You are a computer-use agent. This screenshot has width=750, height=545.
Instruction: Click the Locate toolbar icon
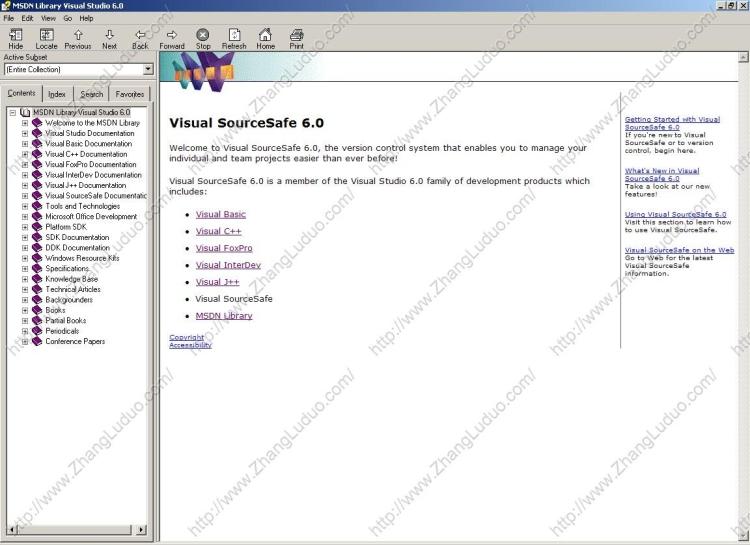(x=46, y=35)
